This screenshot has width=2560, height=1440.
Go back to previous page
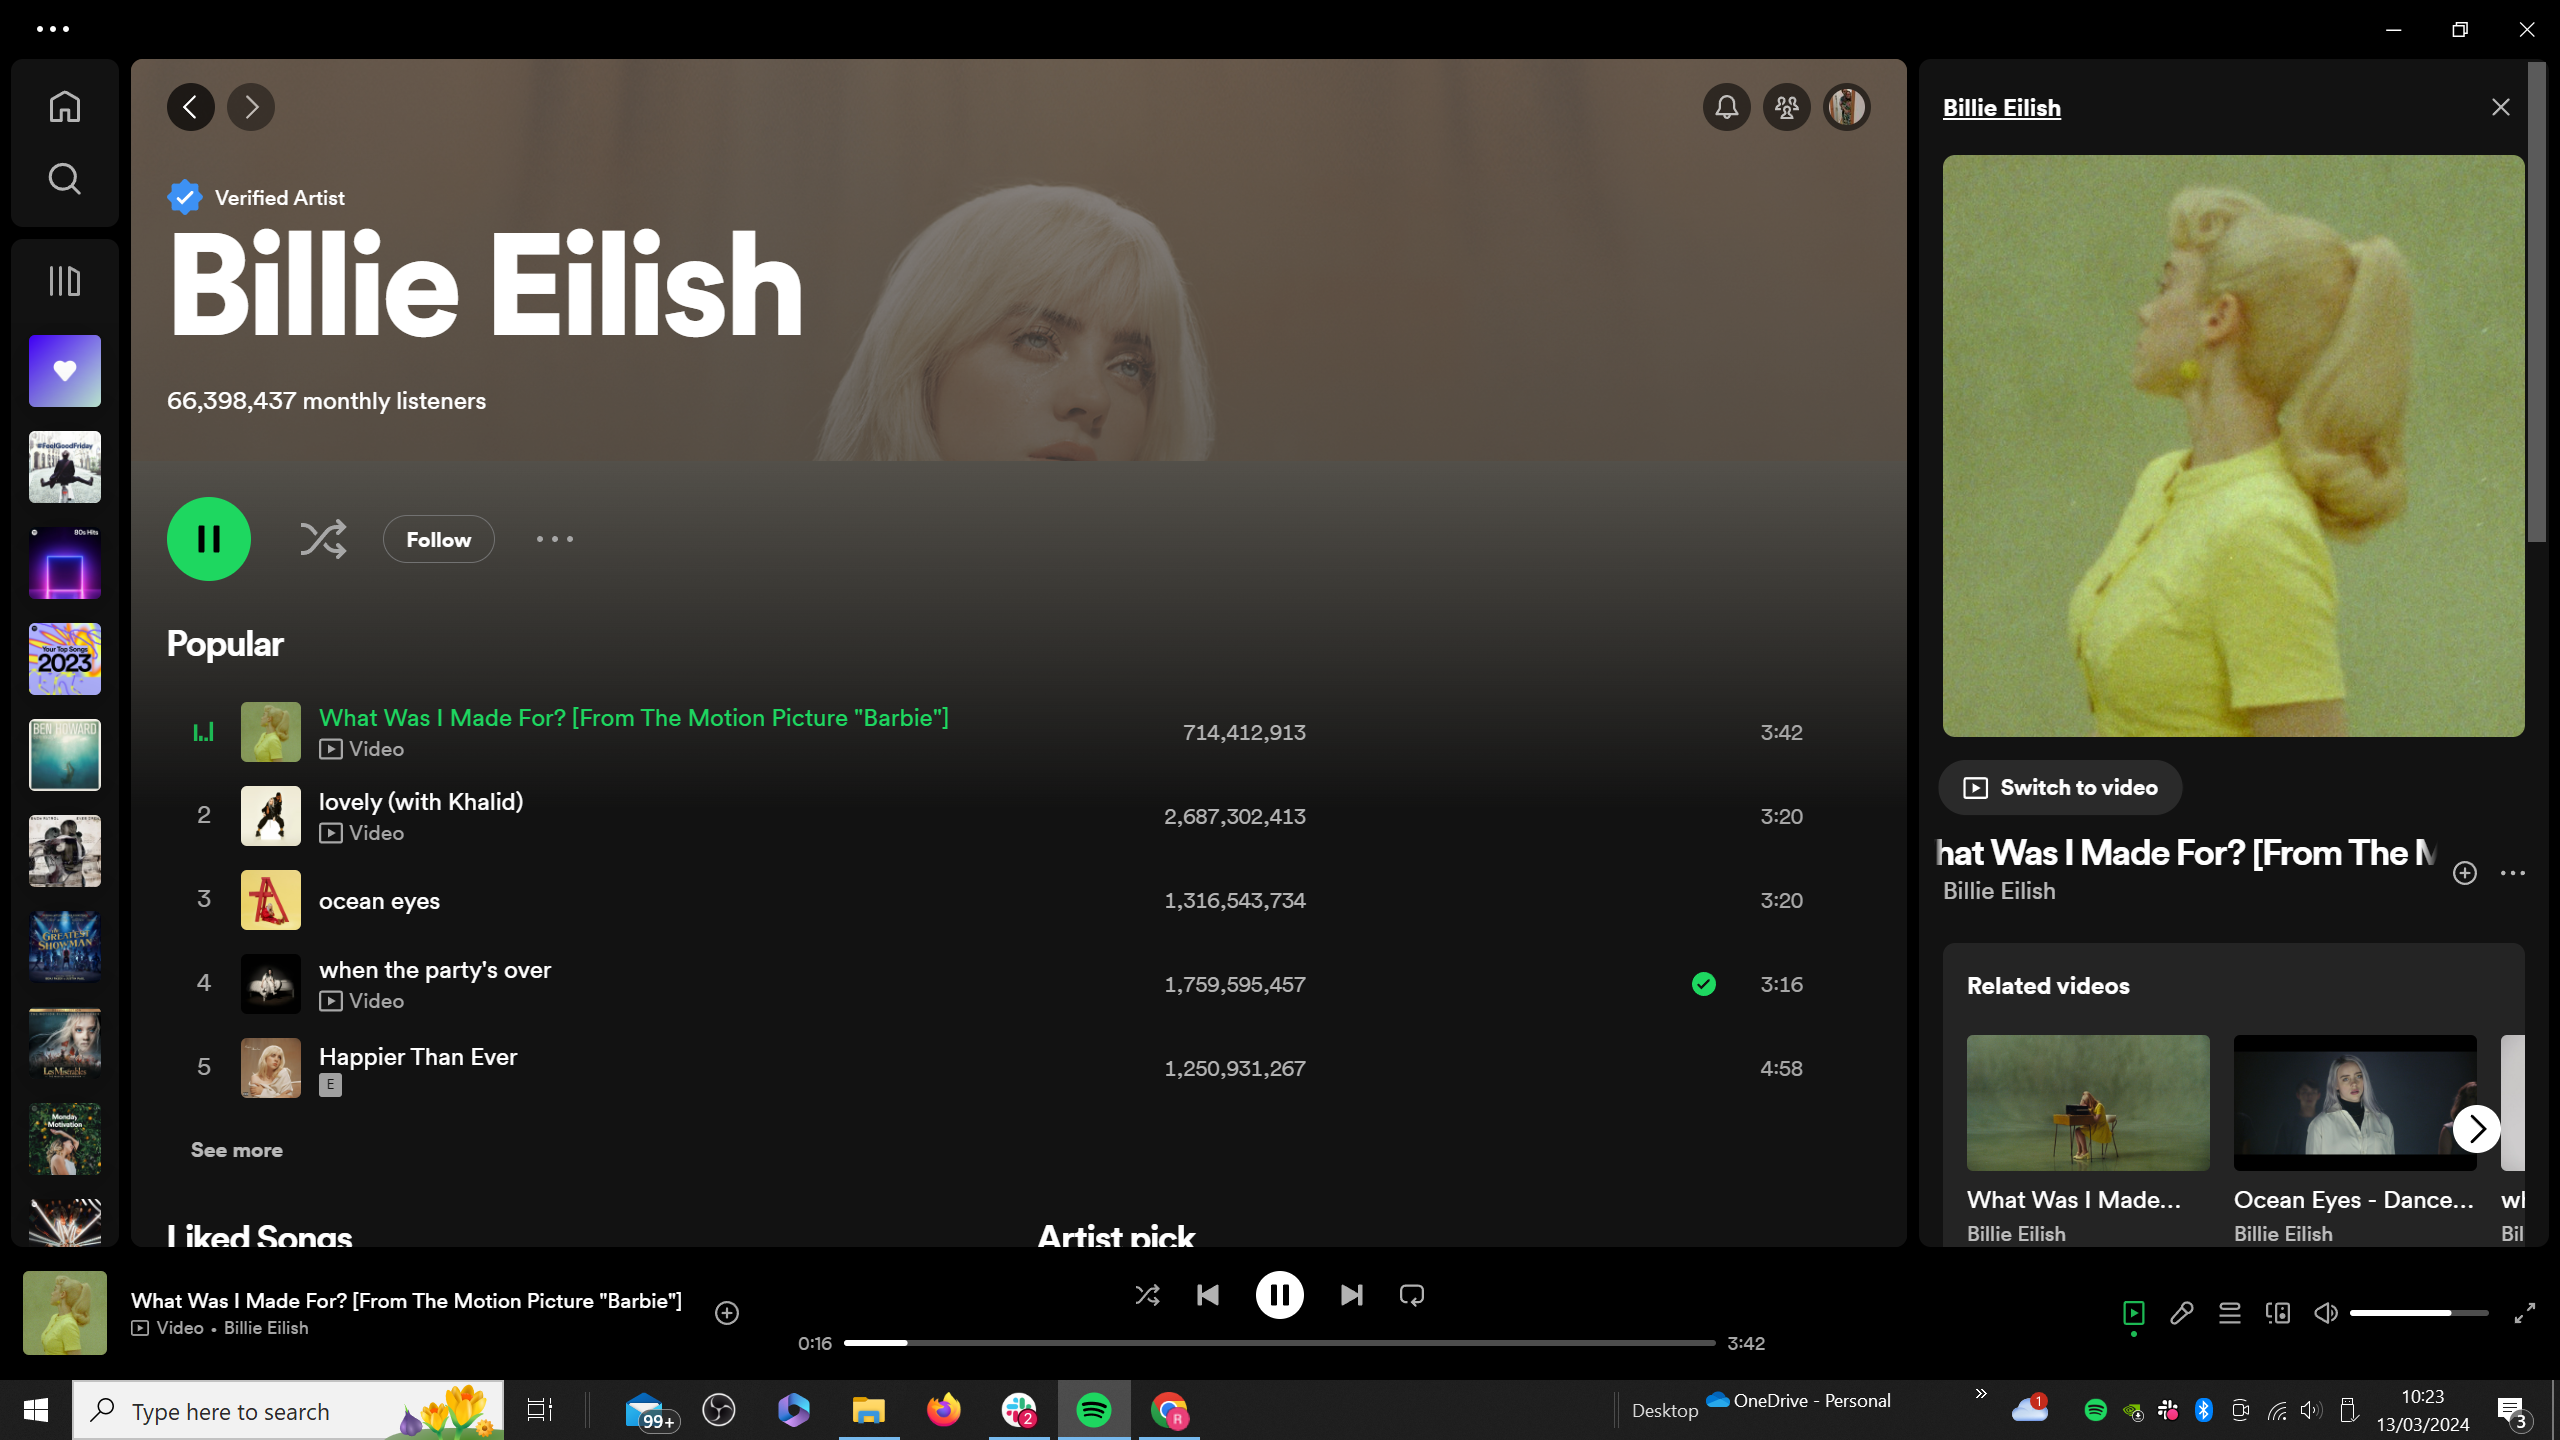point(191,107)
